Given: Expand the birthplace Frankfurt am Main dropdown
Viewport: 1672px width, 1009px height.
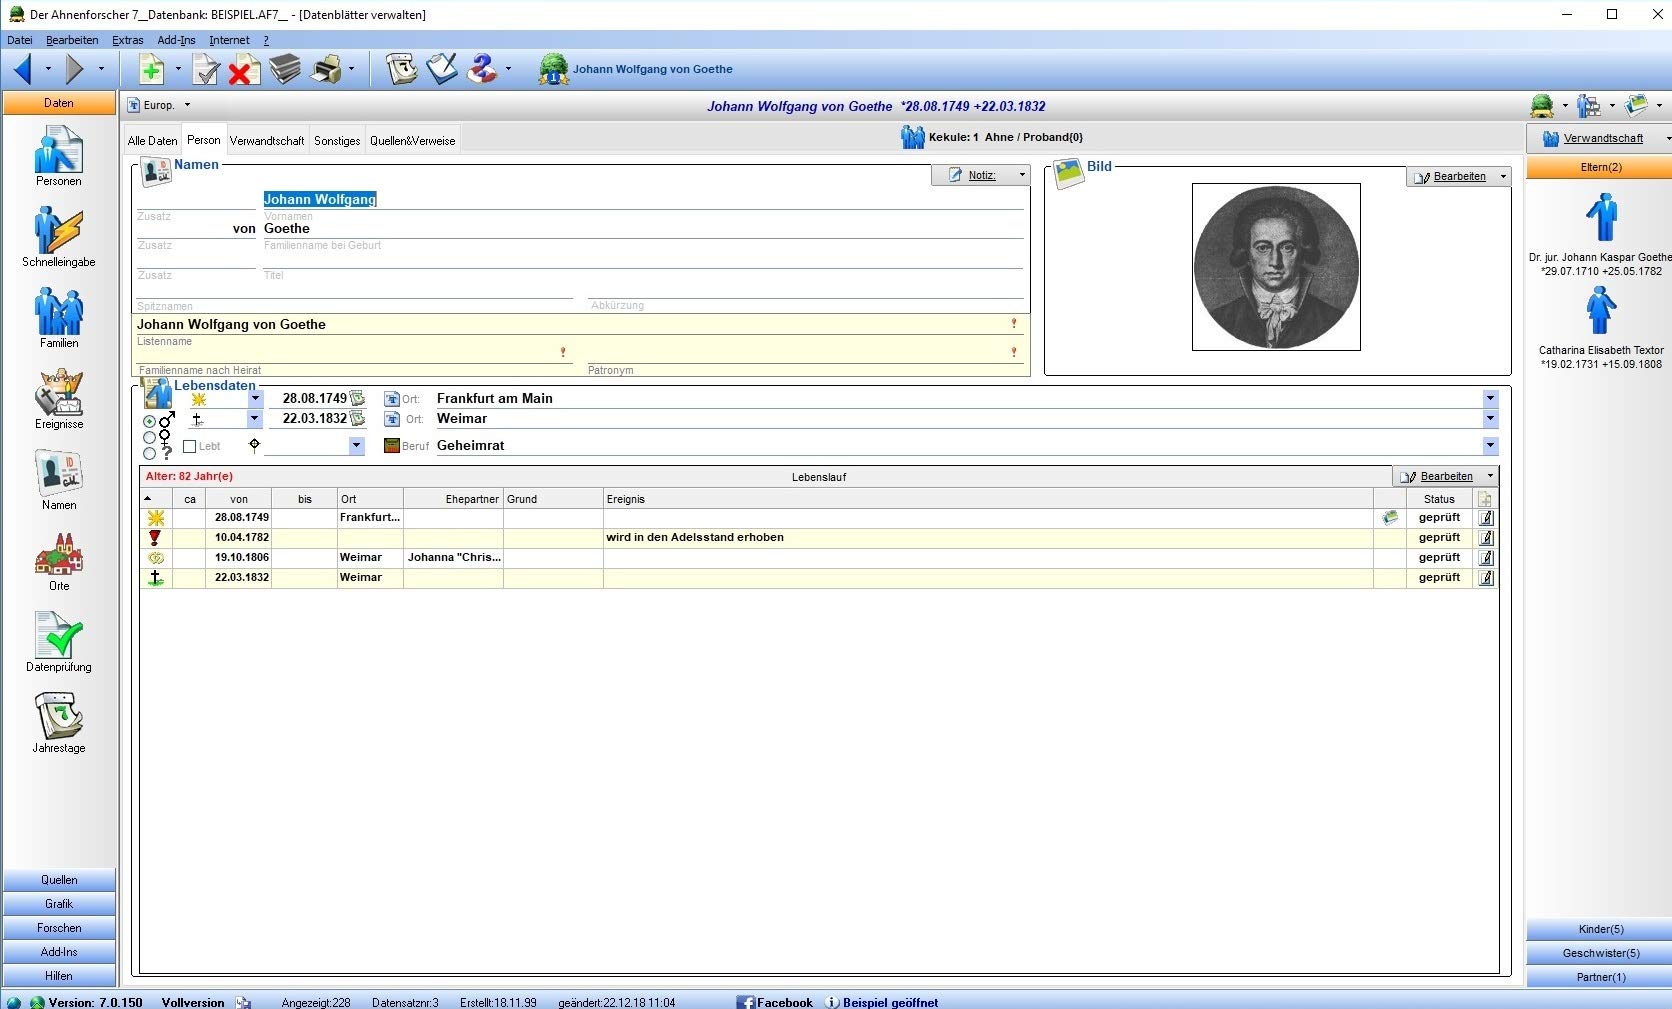Looking at the screenshot, I should 1490,398.
